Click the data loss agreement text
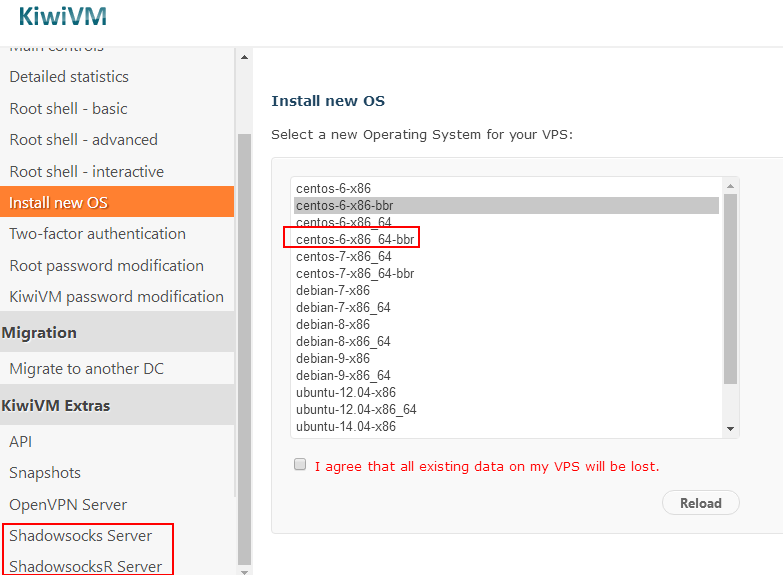This screenshot has height=575, width=783. click(x=487, y=467)
